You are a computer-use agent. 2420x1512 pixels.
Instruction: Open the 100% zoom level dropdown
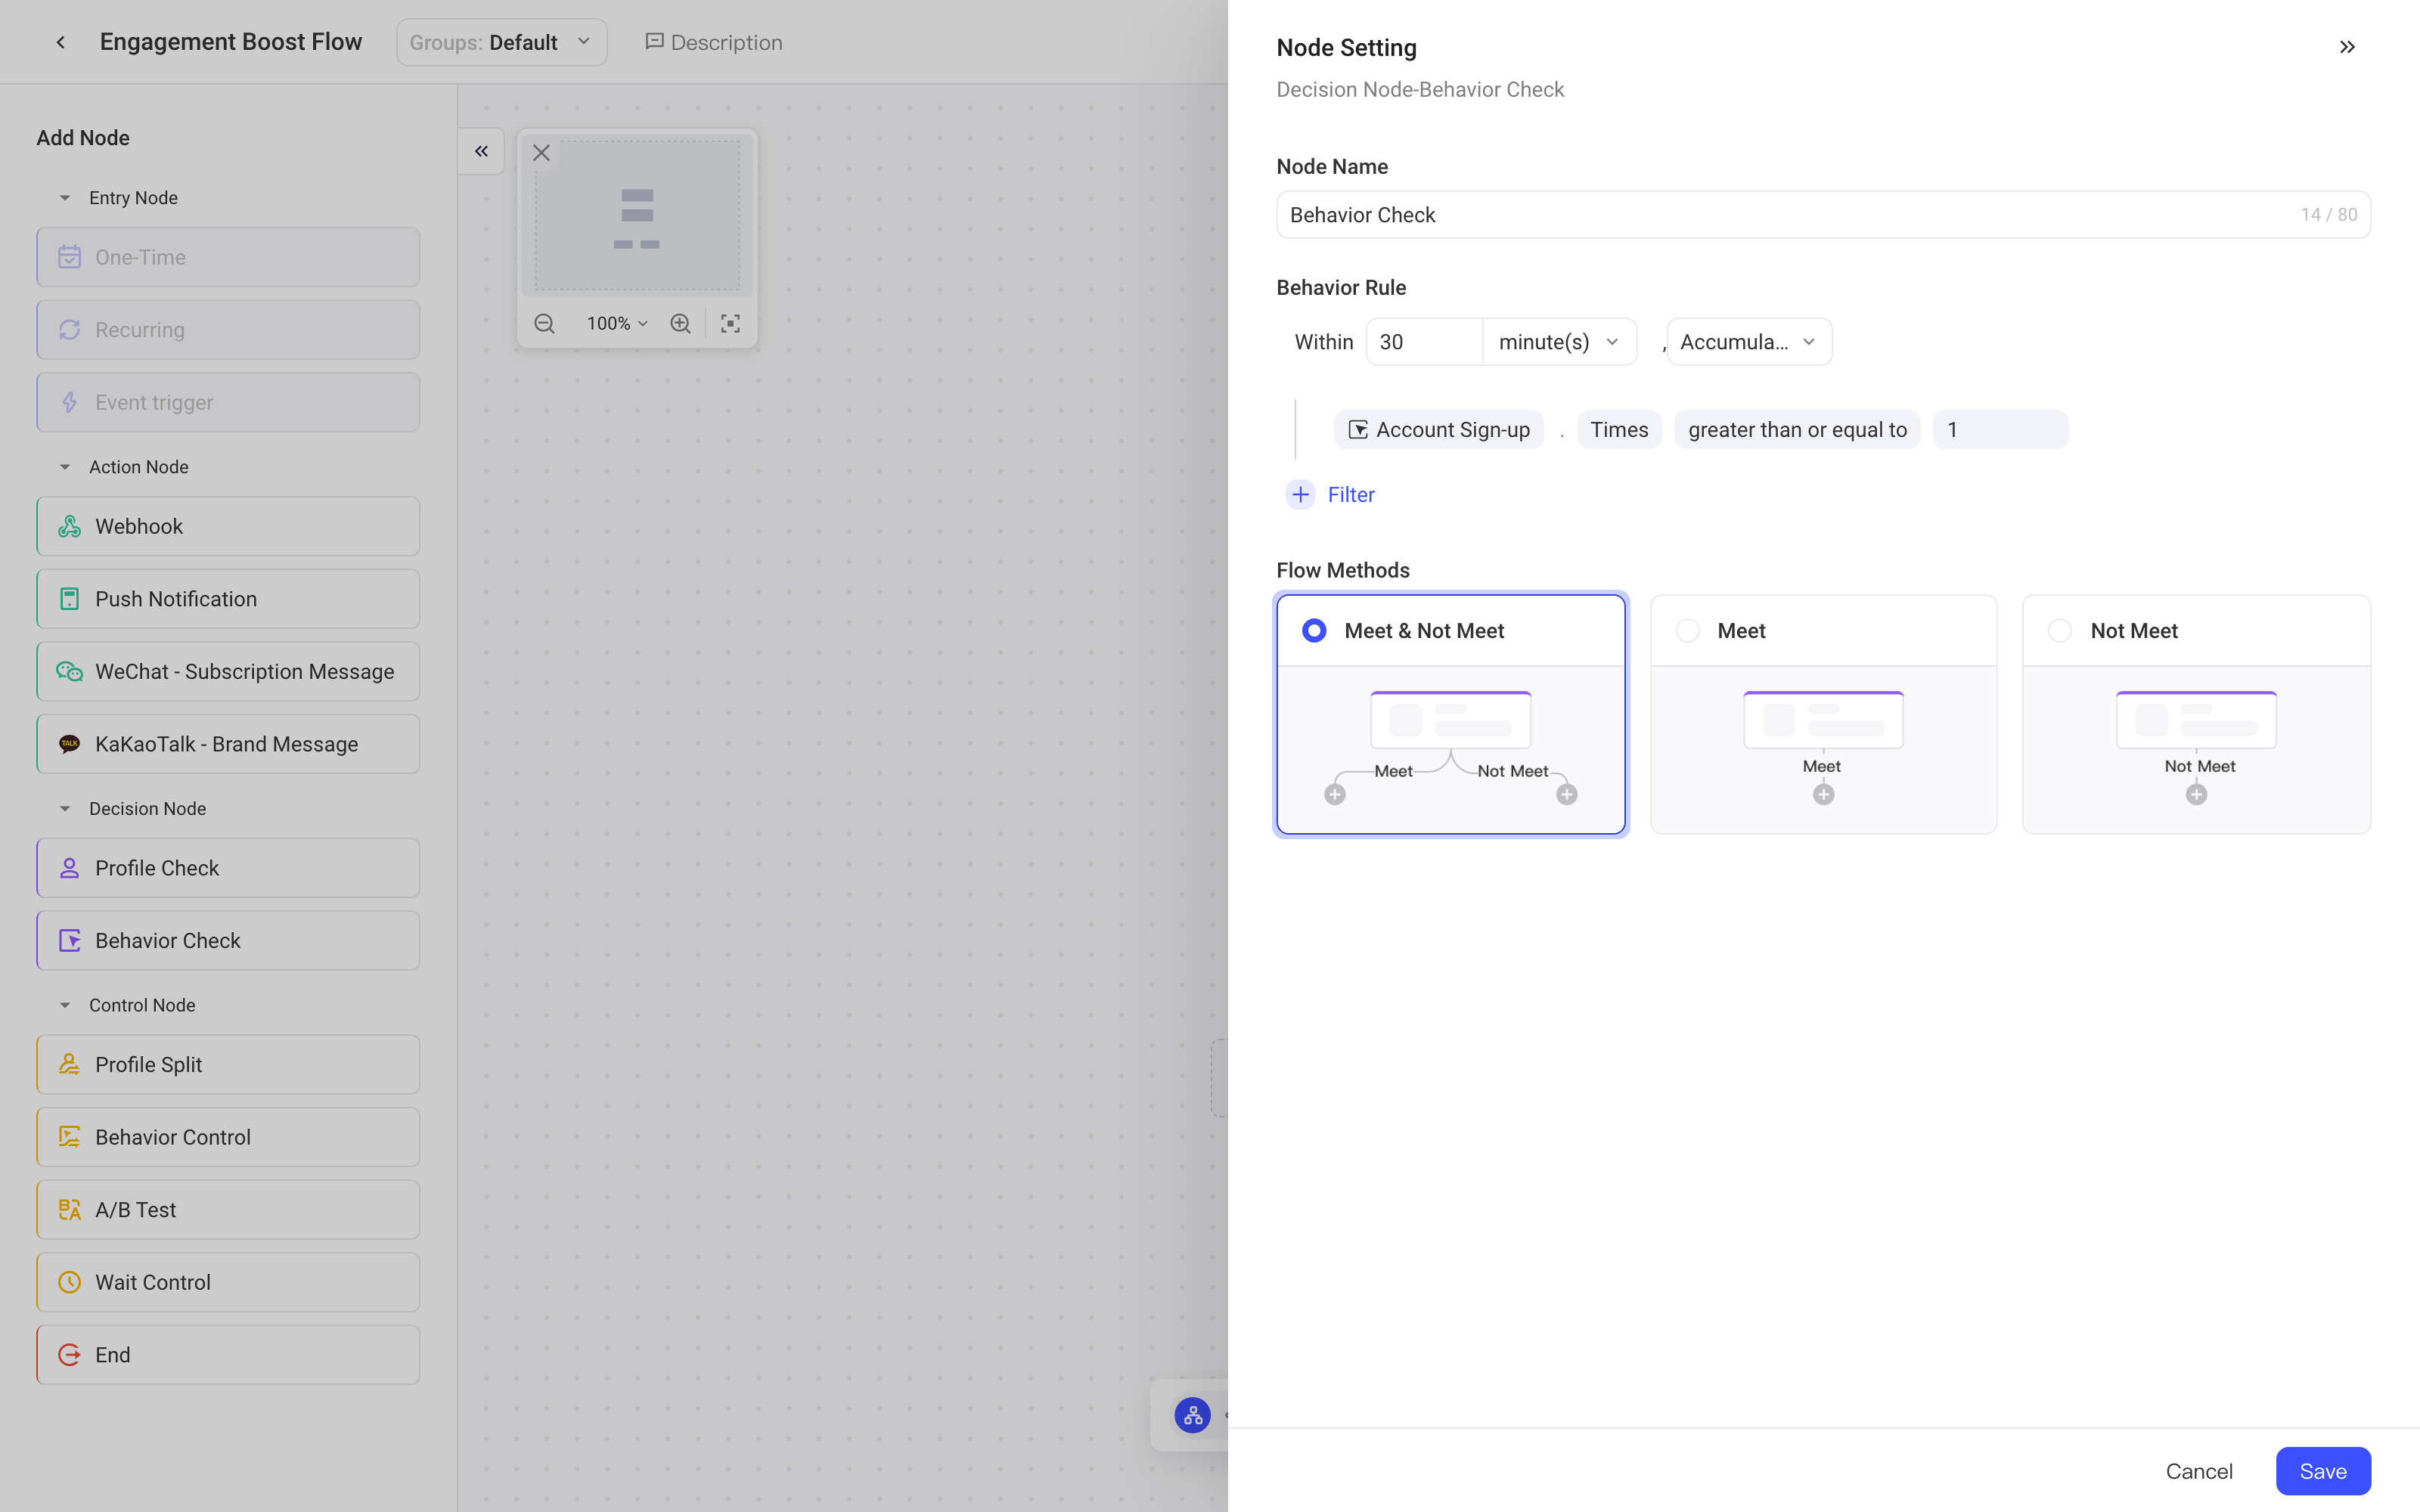[x=617, y=323]
